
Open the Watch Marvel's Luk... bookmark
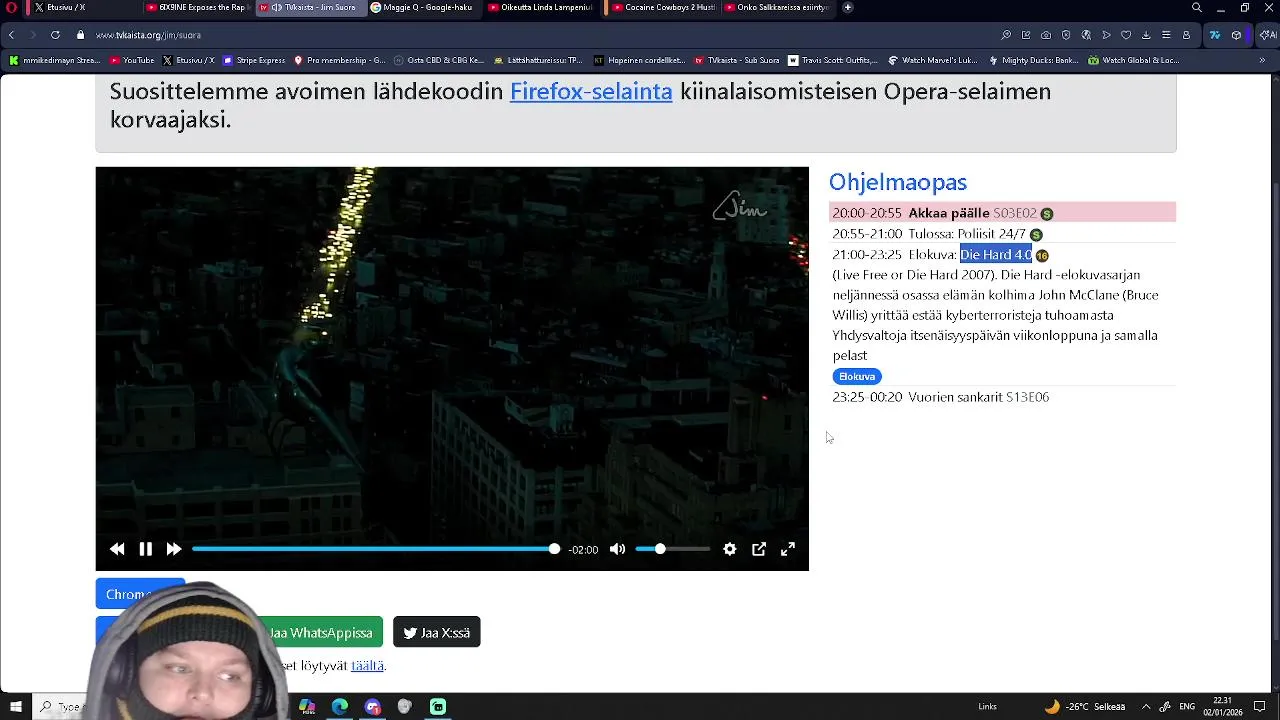pyautogui.click(x=932, y=60)
